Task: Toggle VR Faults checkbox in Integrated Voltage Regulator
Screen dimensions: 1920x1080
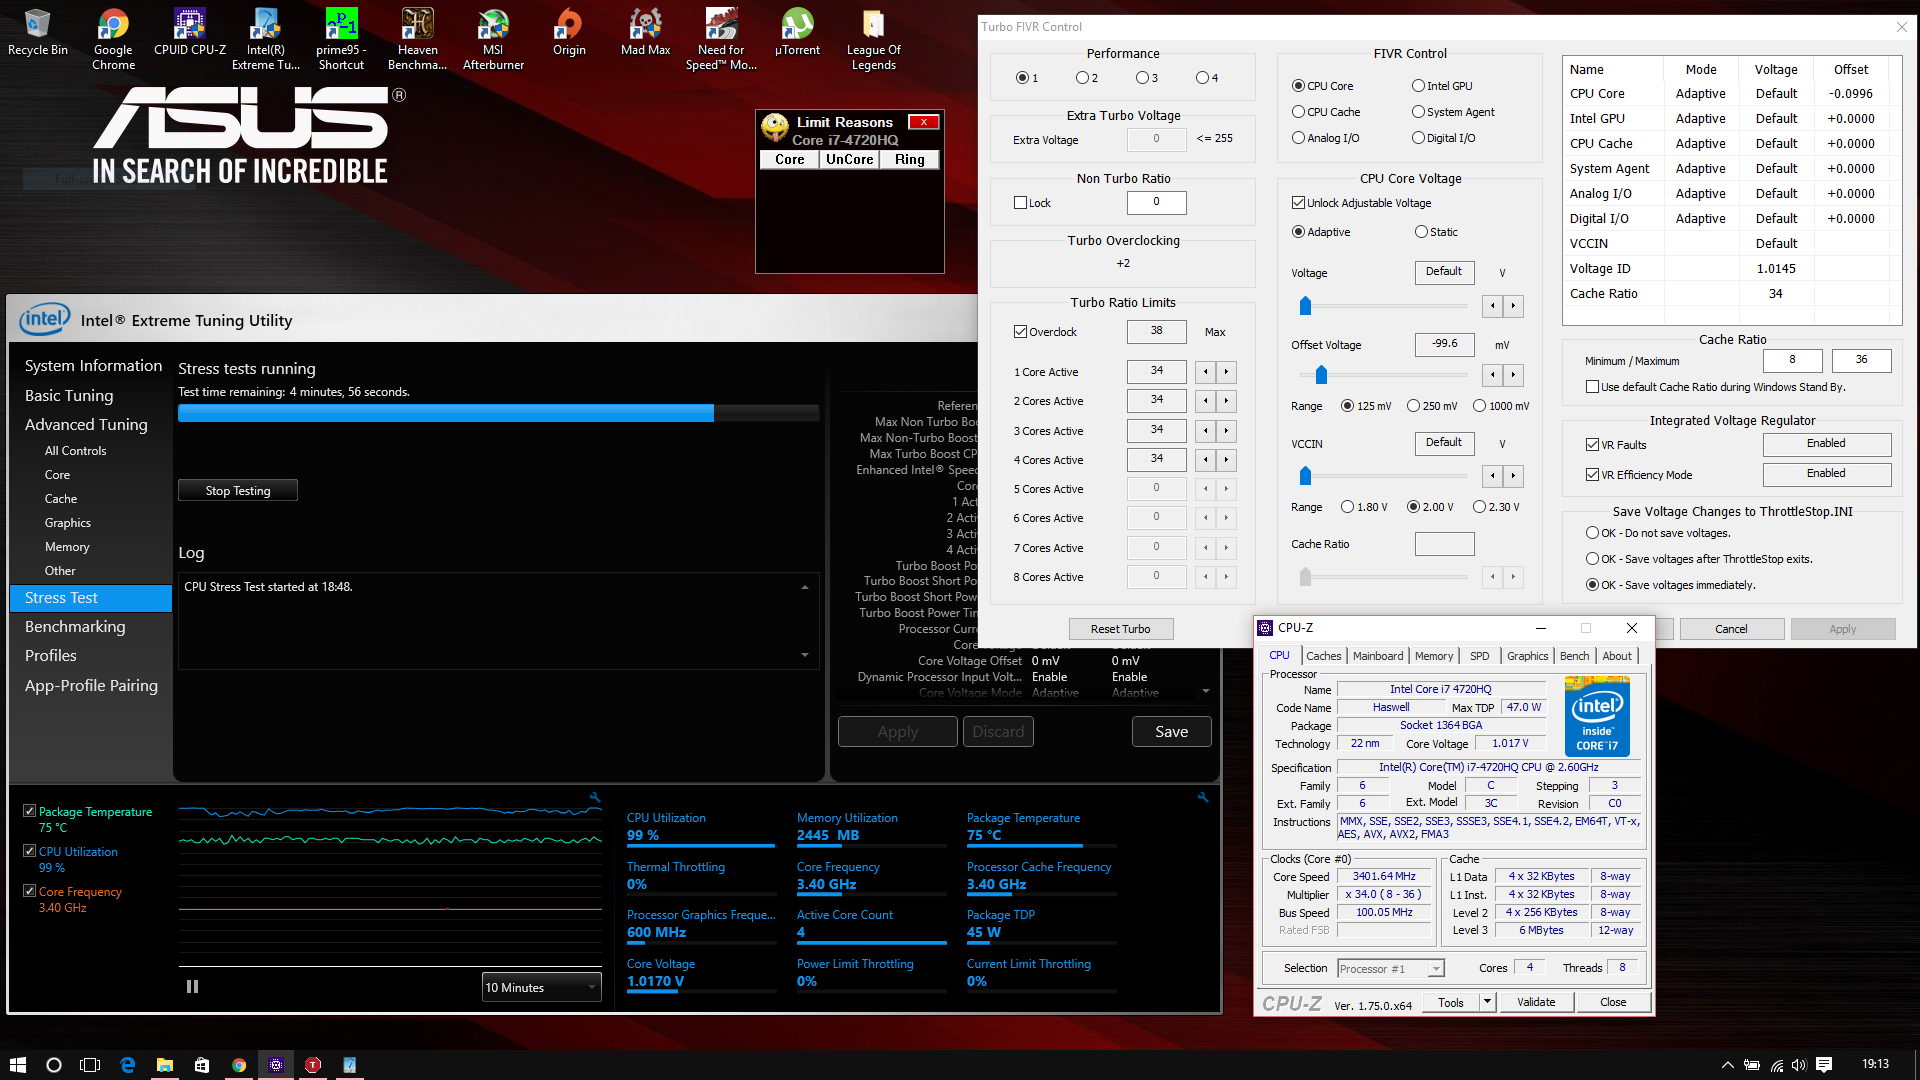Action: (x=1593, y=442)
